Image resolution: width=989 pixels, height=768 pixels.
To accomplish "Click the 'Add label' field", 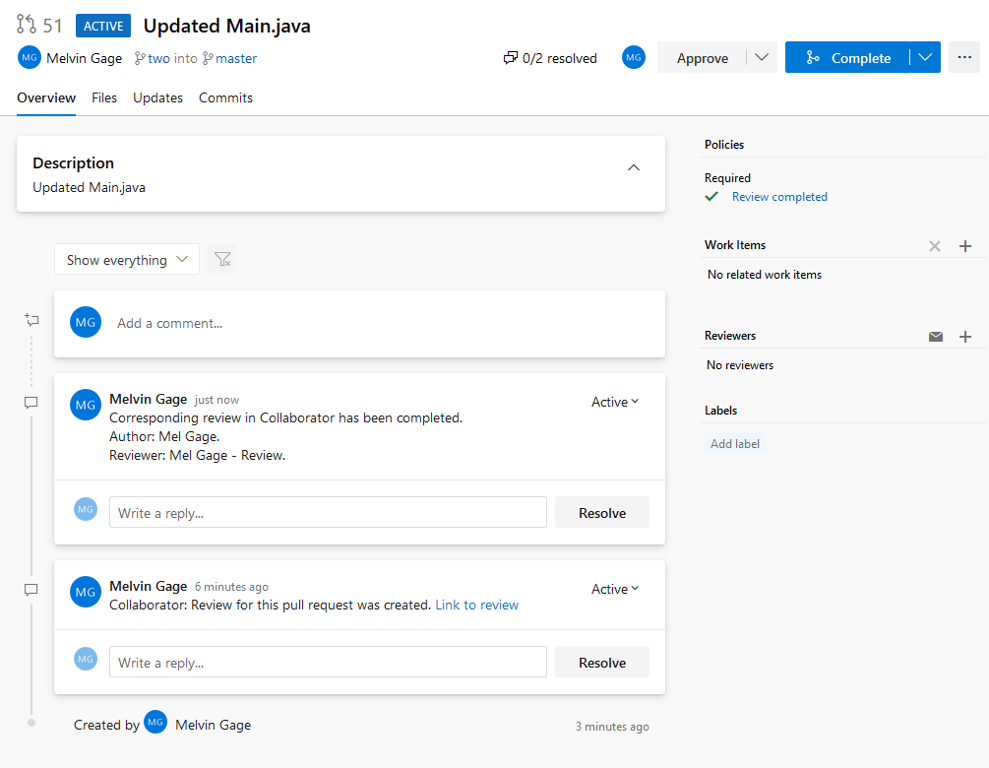I will pyautogui.click(x=735, y=444).
